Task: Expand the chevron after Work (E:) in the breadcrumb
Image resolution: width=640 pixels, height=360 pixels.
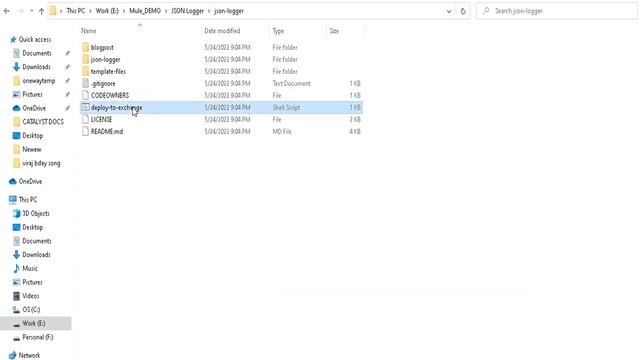Action: point(124,11)
